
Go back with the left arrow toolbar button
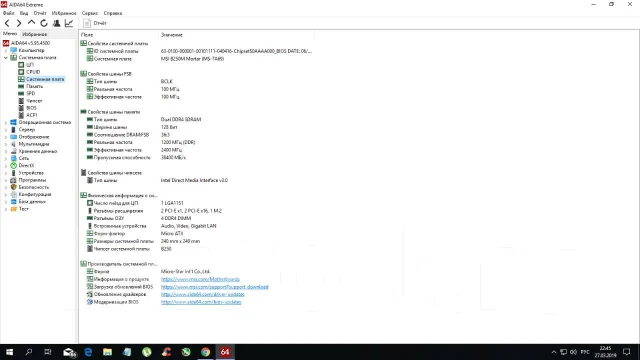[7, 23]
